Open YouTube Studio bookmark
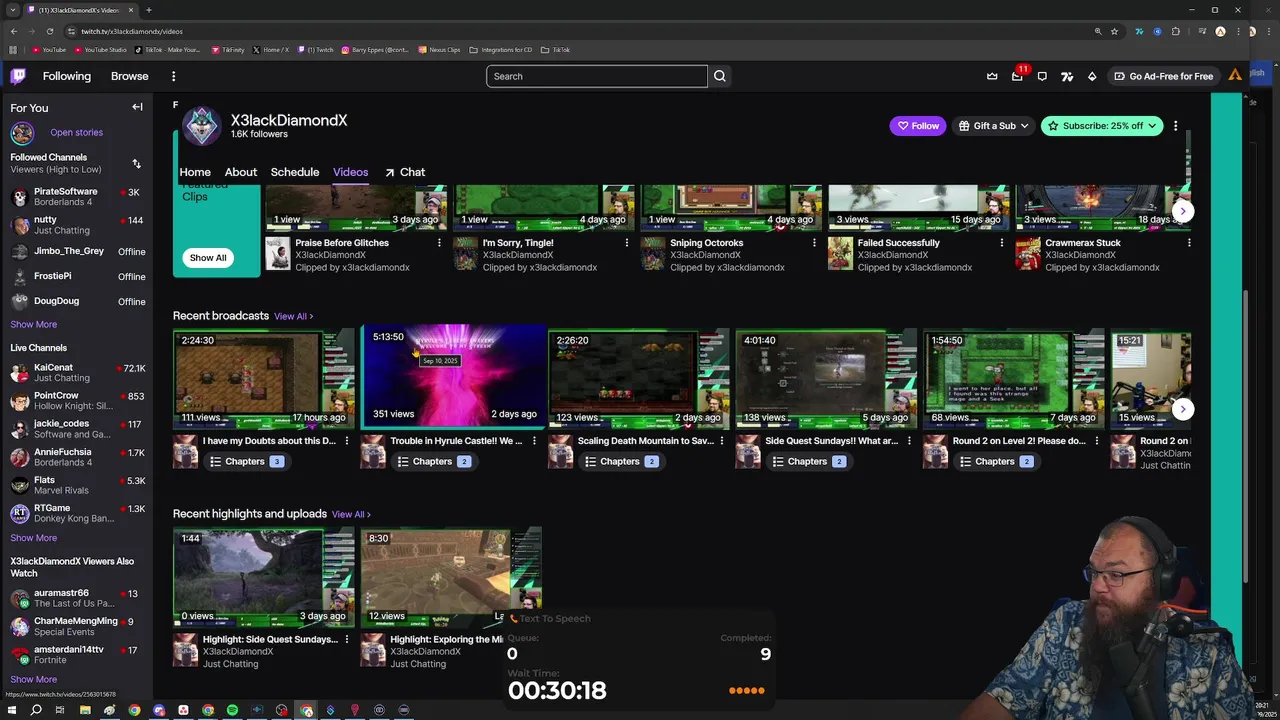This screenshot has height=720, width=1280. [100, 49]
